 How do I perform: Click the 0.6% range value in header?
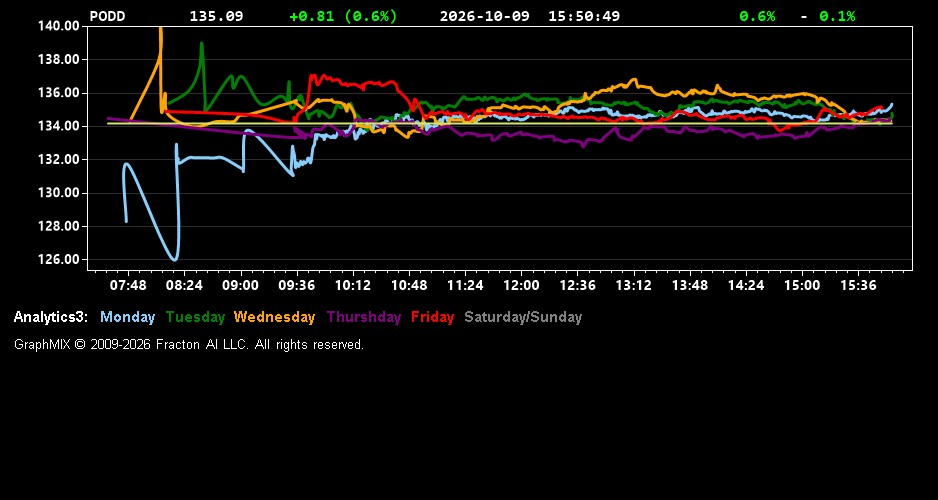(757, 16)
